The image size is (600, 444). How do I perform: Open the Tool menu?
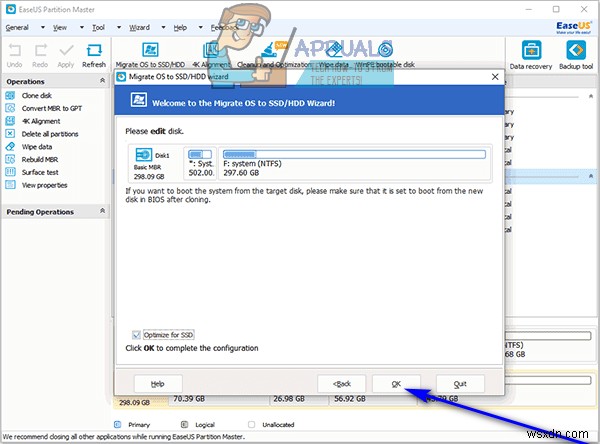(98, 28)
